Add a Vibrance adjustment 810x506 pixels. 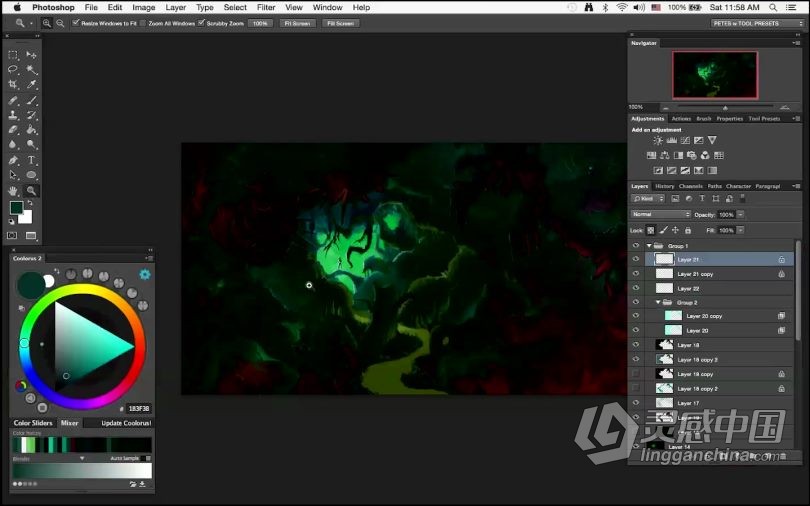712,140
